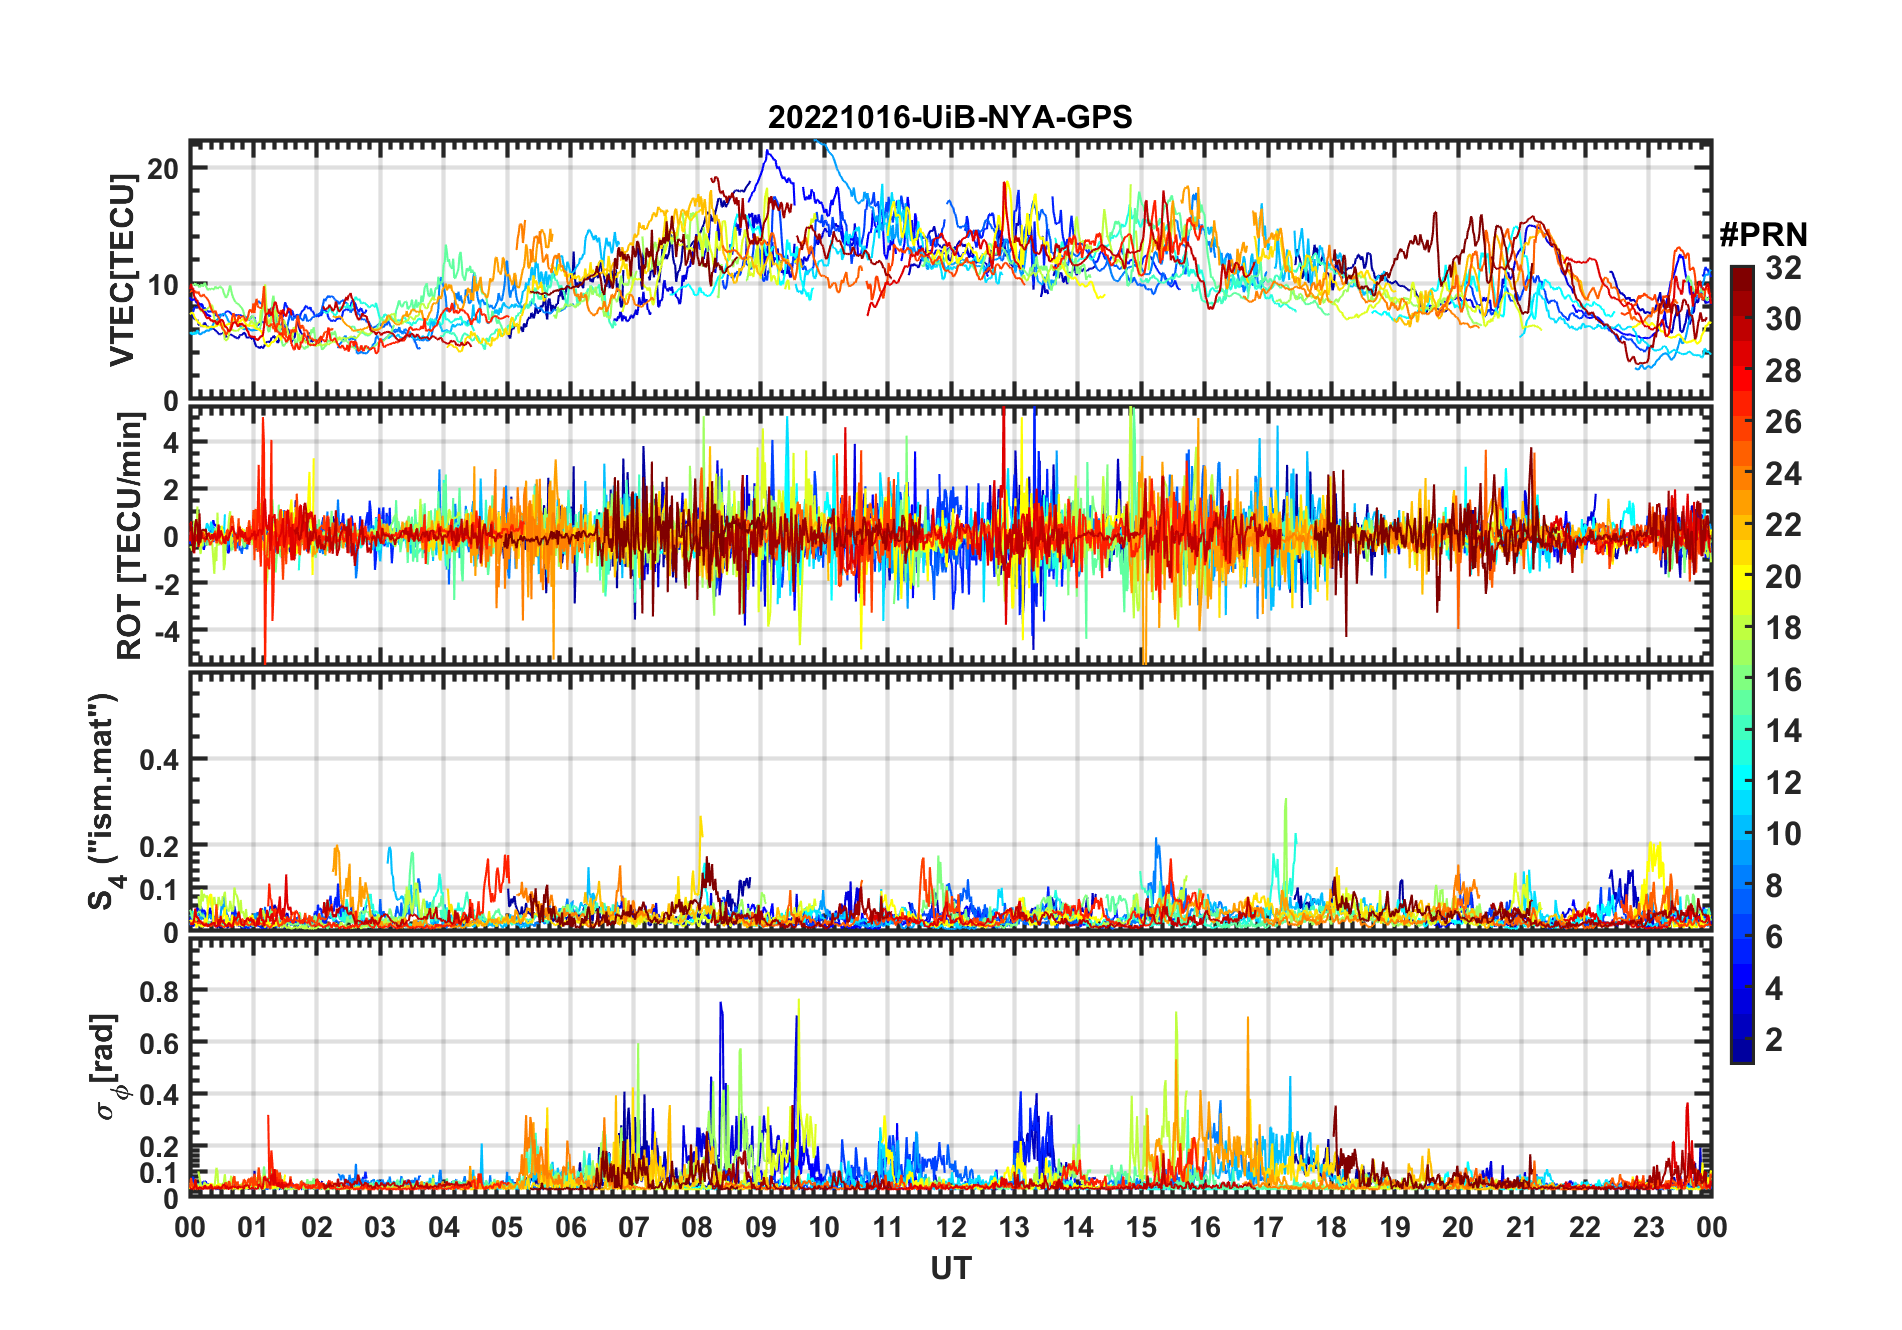Click the S4 ("ism.mat") y-axis label
The image size is (1902, 1330).
103,802
